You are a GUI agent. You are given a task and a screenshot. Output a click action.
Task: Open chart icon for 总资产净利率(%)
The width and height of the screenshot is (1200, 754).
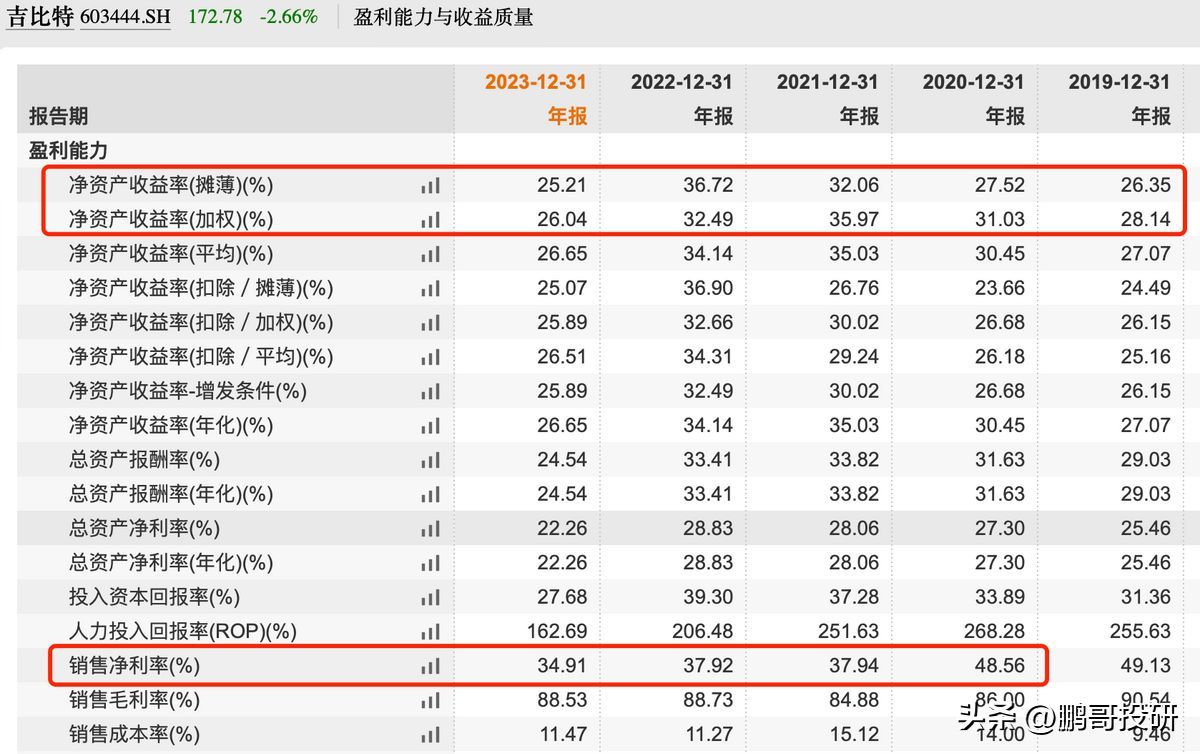coord(430,528)
